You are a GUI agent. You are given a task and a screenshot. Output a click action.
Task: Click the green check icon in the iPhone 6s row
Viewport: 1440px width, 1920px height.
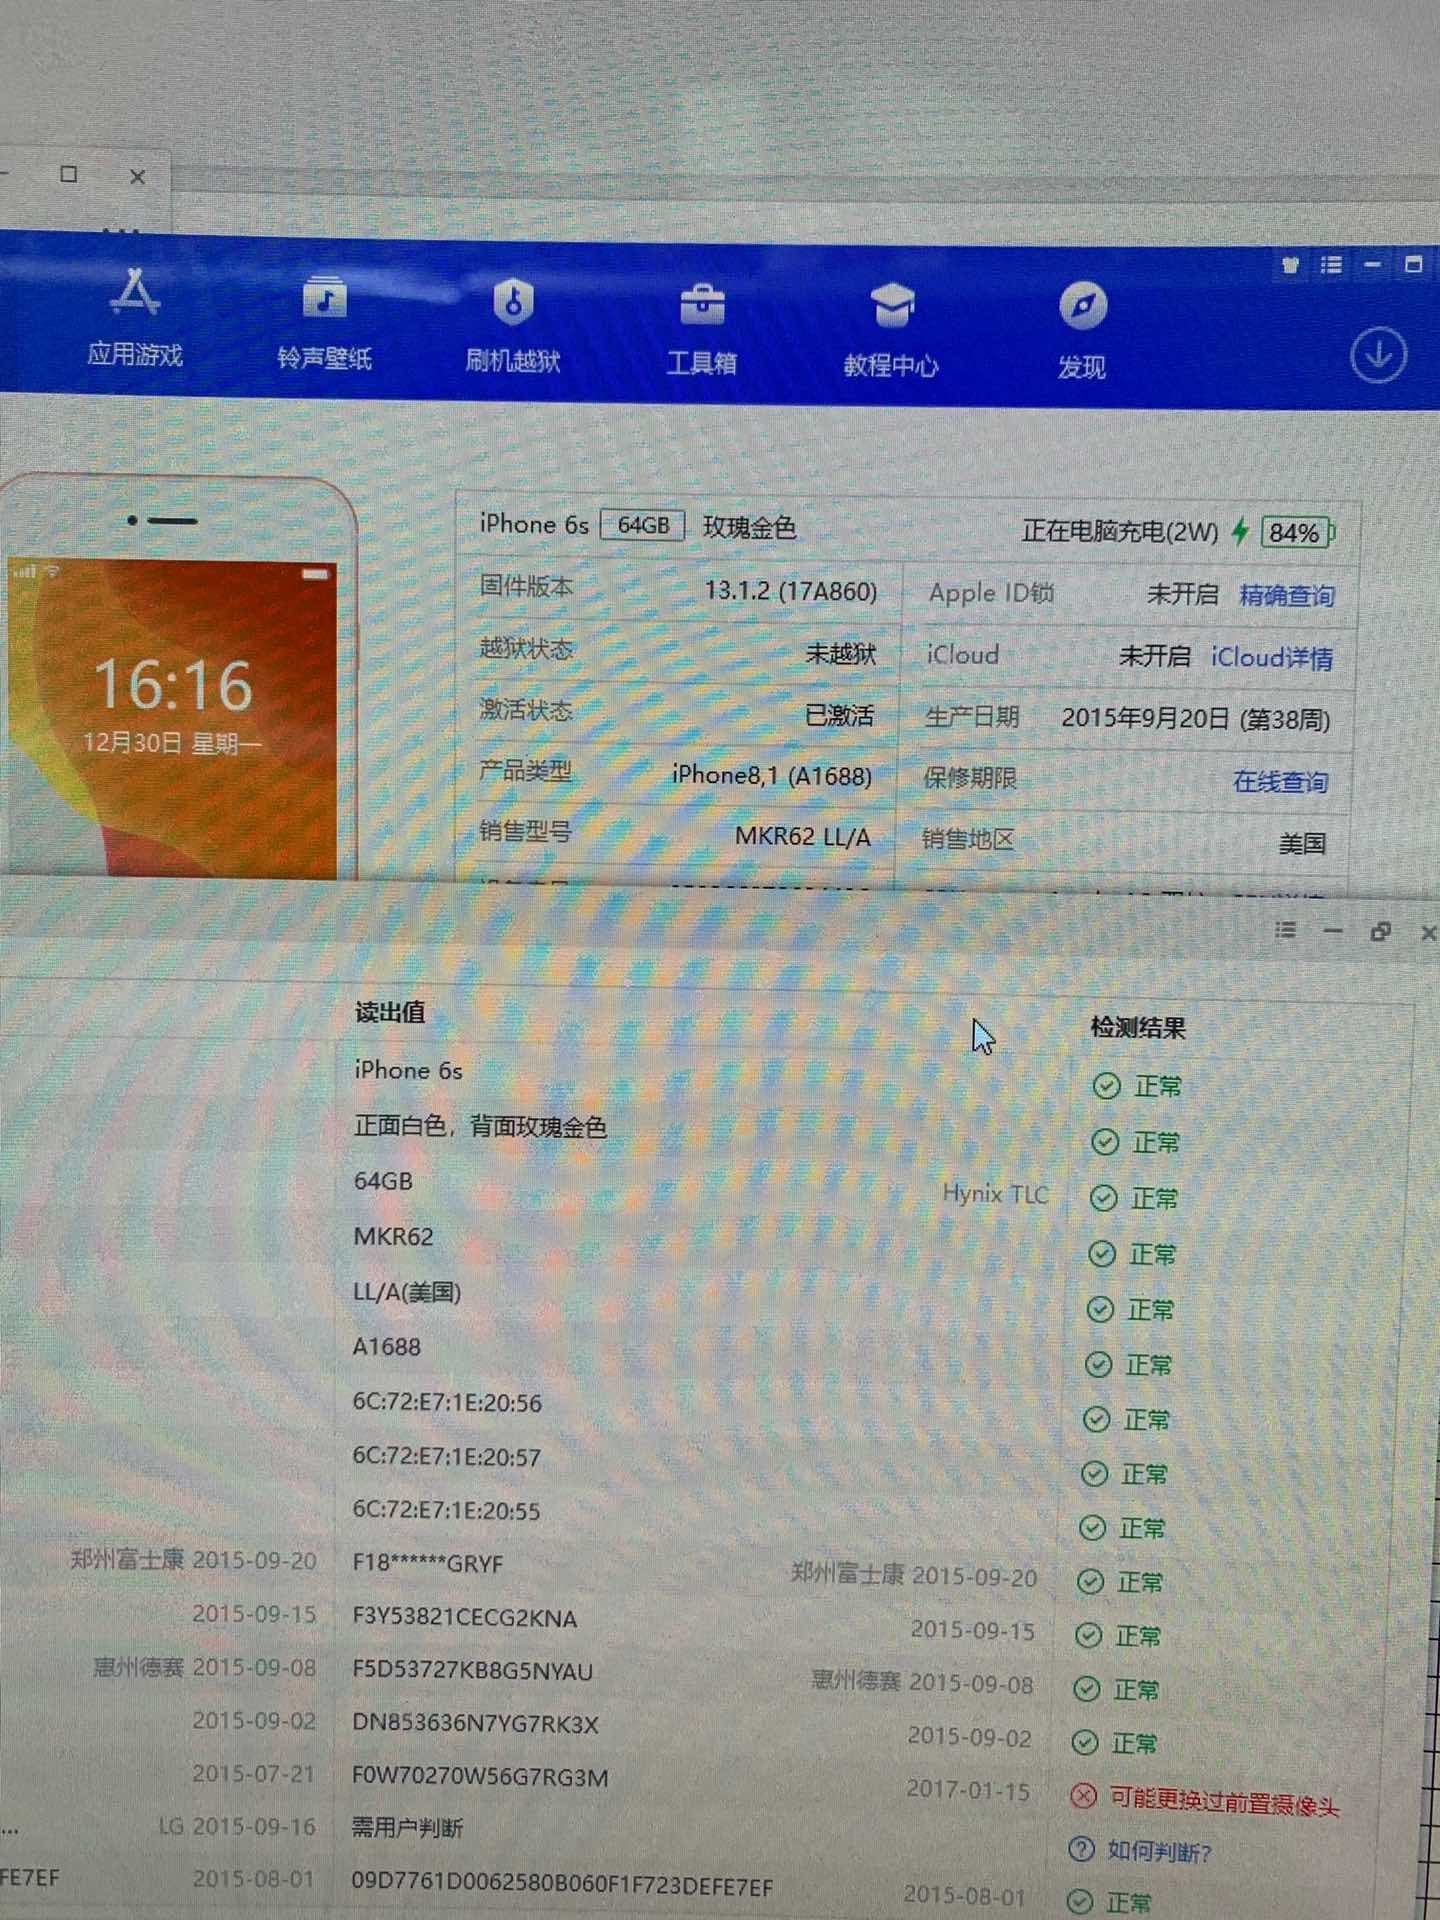(x=1106, y=1086)
